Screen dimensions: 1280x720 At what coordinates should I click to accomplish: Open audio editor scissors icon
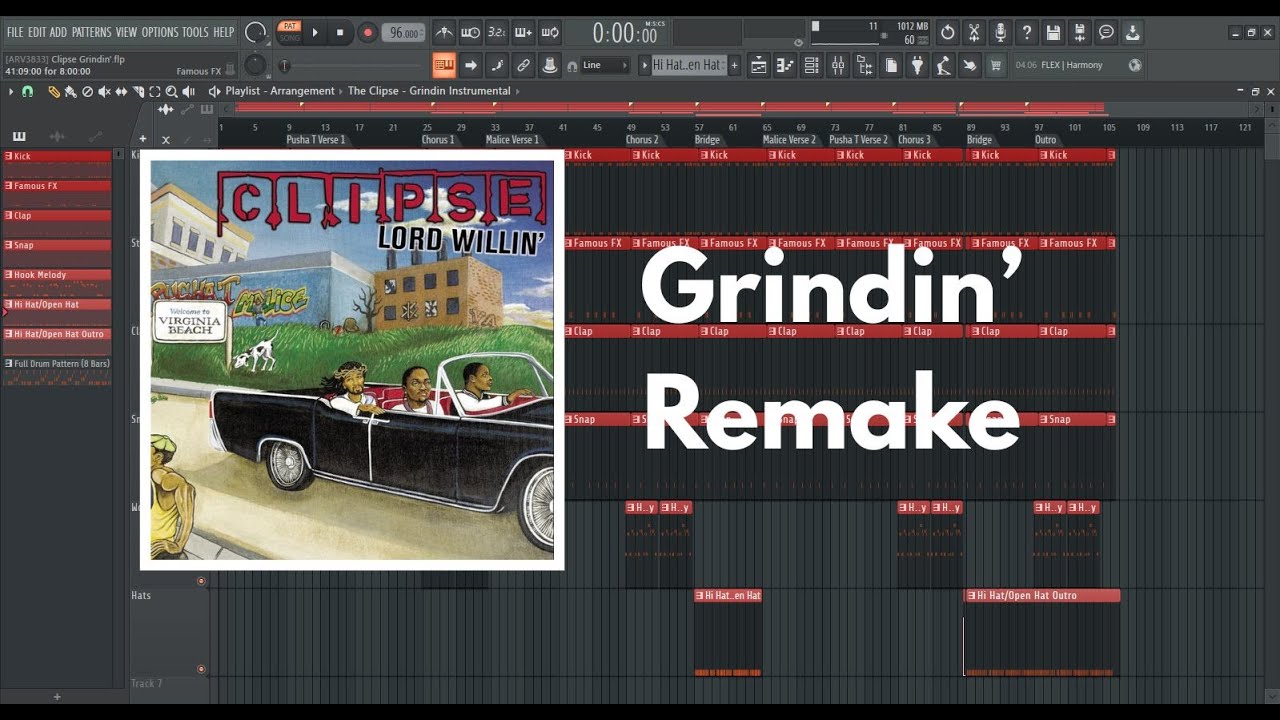974,32
